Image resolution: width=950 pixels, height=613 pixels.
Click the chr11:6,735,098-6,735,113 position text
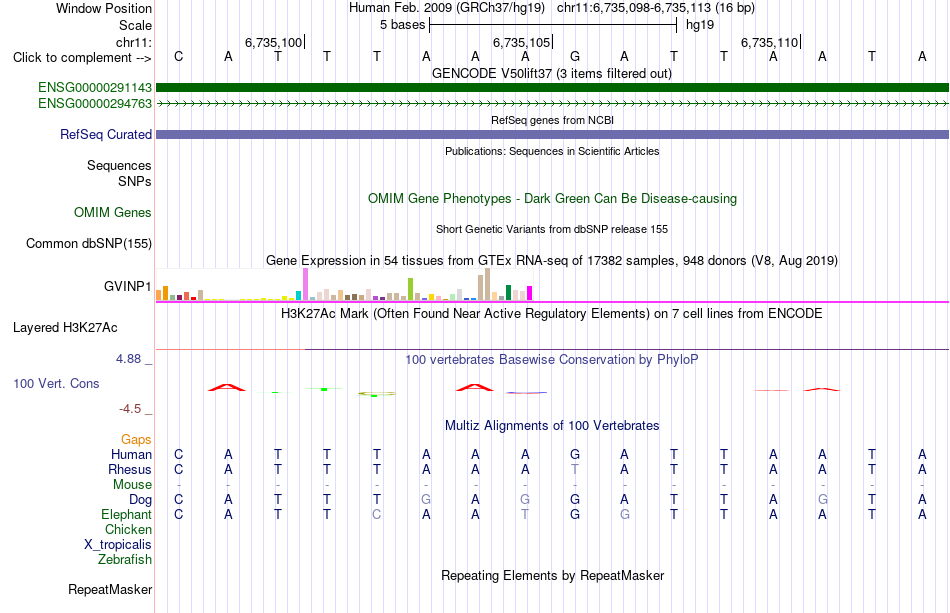(656, 8)
